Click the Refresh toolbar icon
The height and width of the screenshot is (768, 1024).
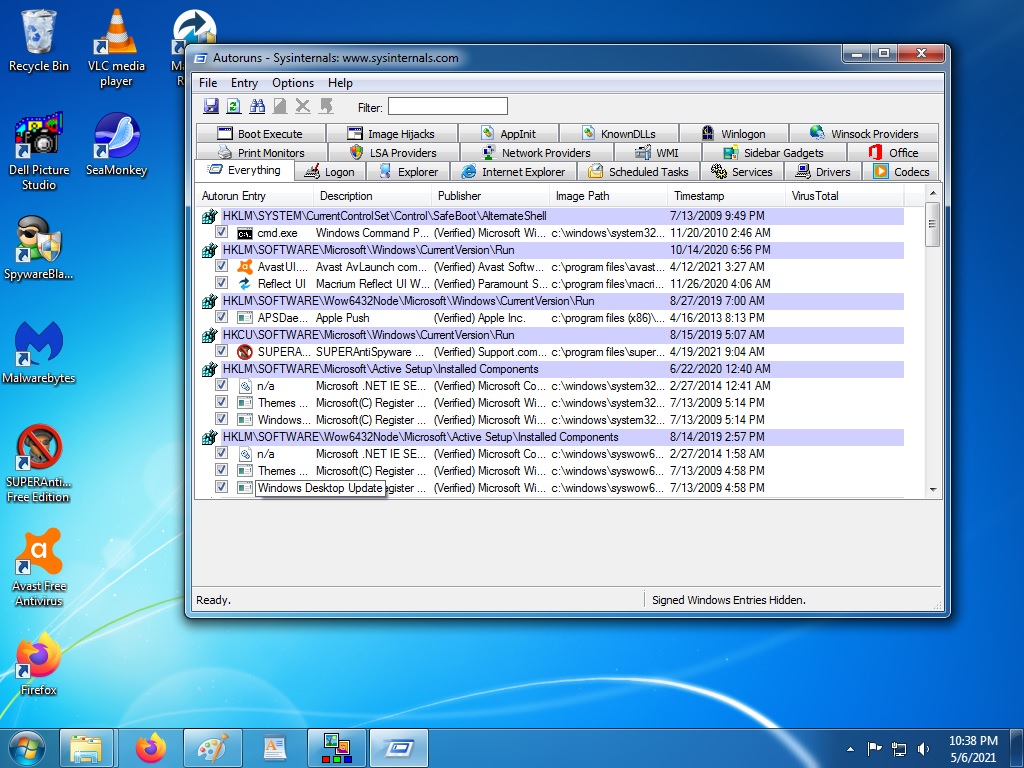pyautogui.click(x=234, y=106)
